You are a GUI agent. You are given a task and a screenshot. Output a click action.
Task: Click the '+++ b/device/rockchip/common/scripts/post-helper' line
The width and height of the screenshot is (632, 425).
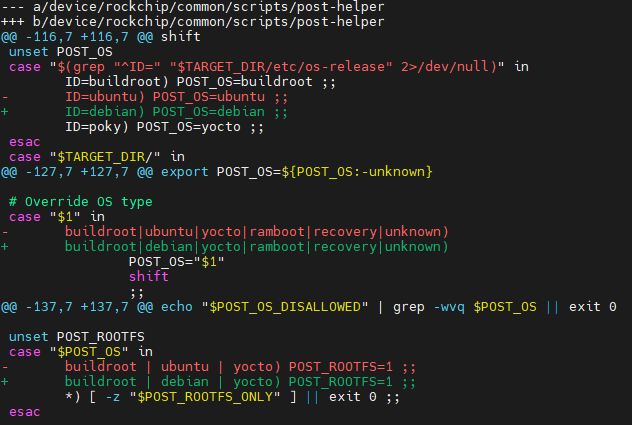[193, 22]
